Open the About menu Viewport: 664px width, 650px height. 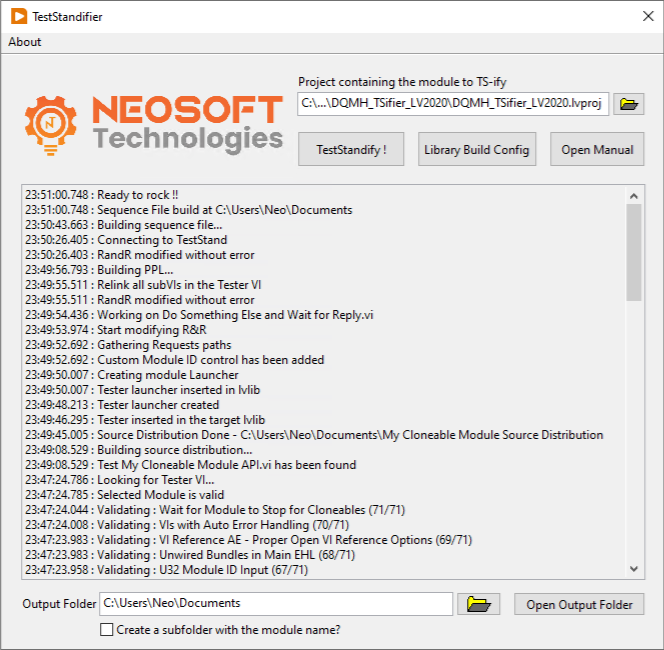pyautogui.click(x=25, y=42)
